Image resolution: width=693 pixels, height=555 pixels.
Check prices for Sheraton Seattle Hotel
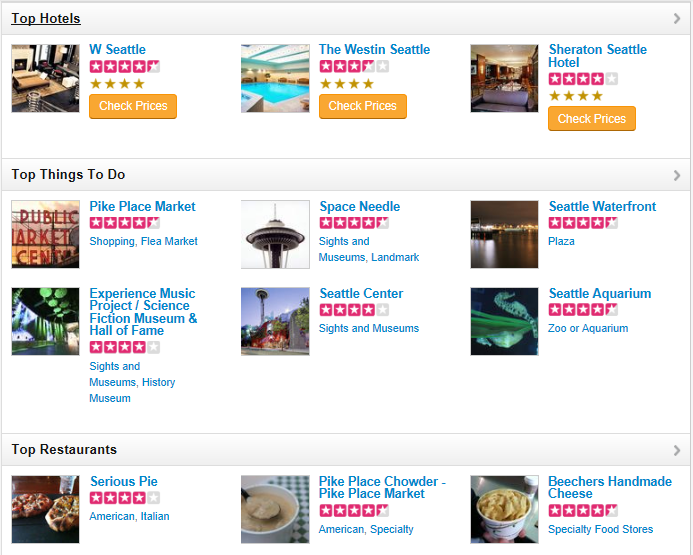591,119
